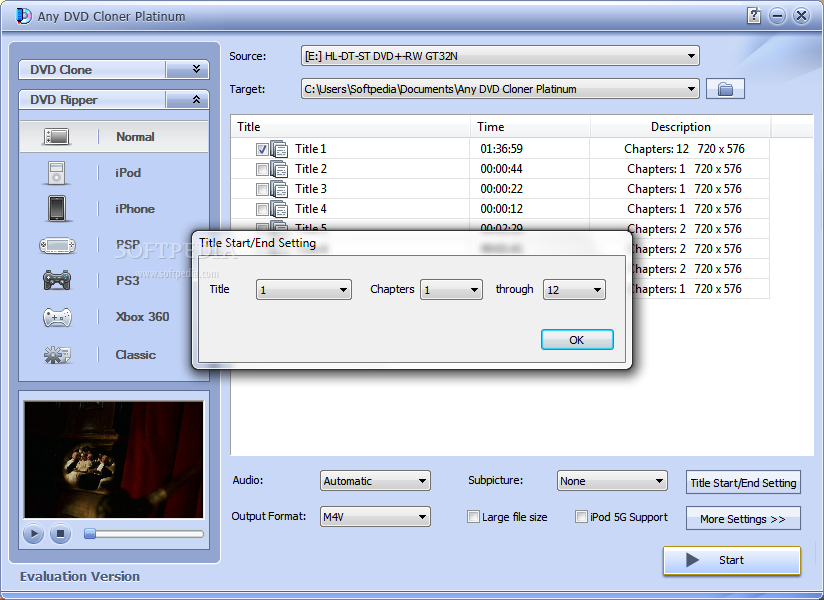Screen dimensions: 824x600
Task: Open the Audio dropdown
Action: pyautogui.click(x=375, y=481)
